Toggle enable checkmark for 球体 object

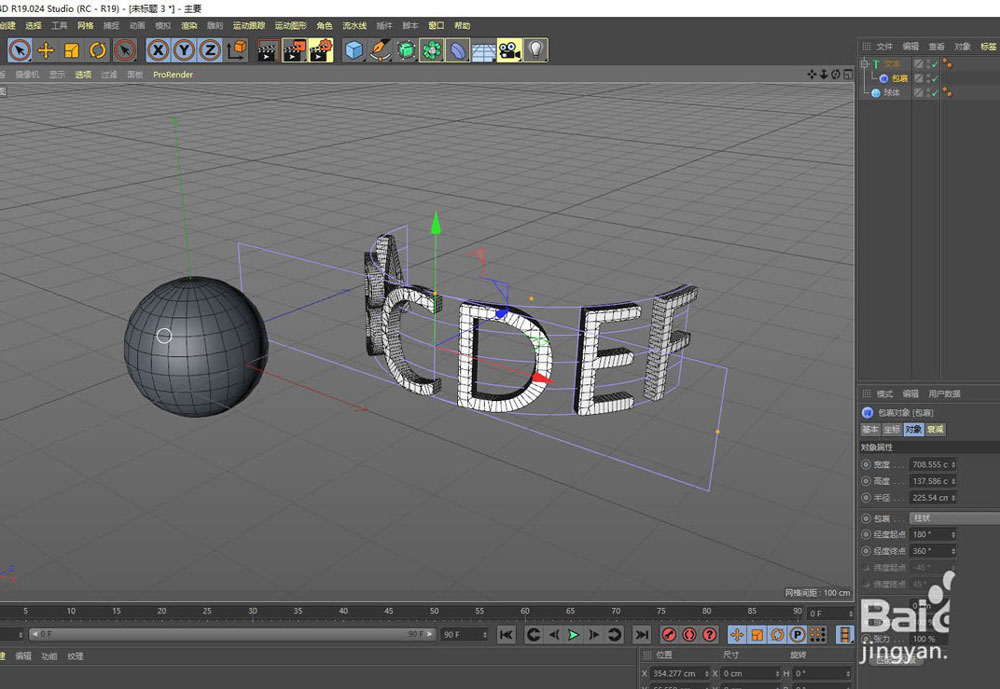point(935,93)
